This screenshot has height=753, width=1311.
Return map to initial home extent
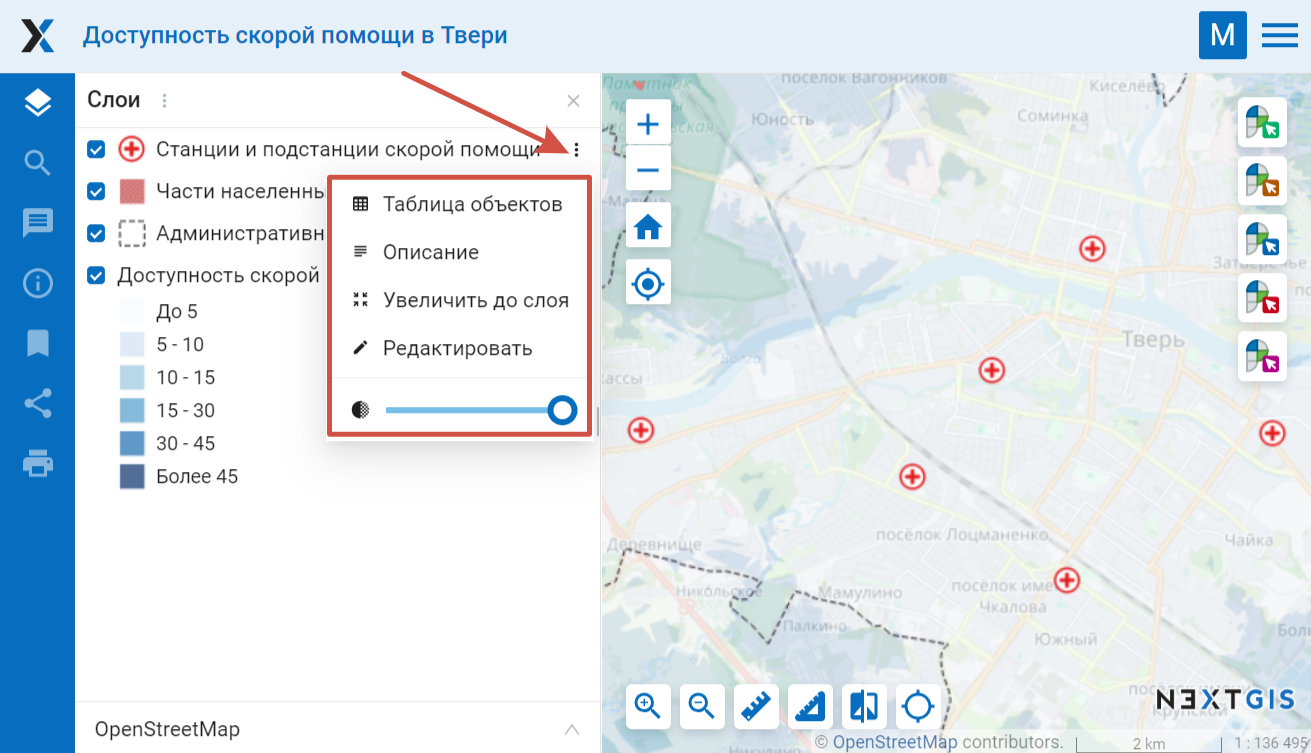tap(648, 228)
